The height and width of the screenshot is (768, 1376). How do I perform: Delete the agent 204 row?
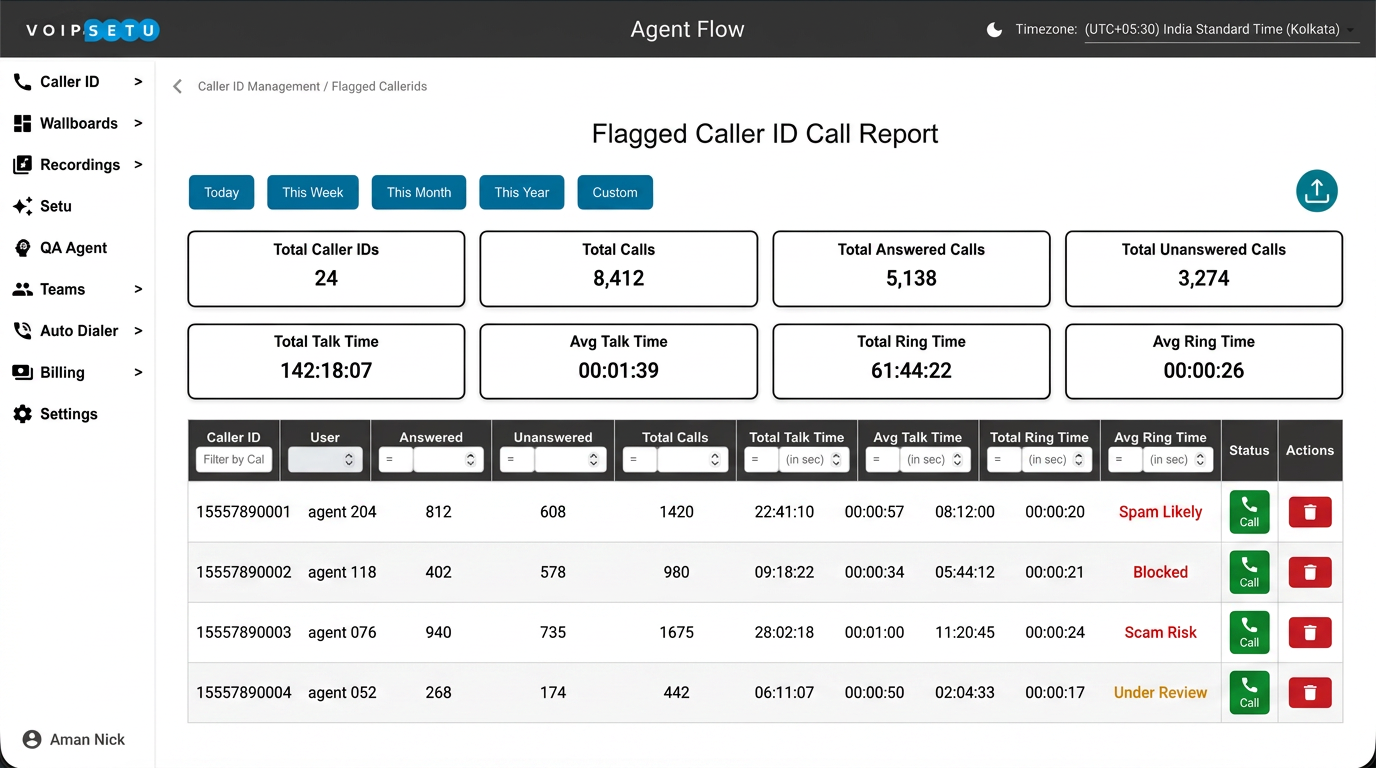click(1310, 512)
